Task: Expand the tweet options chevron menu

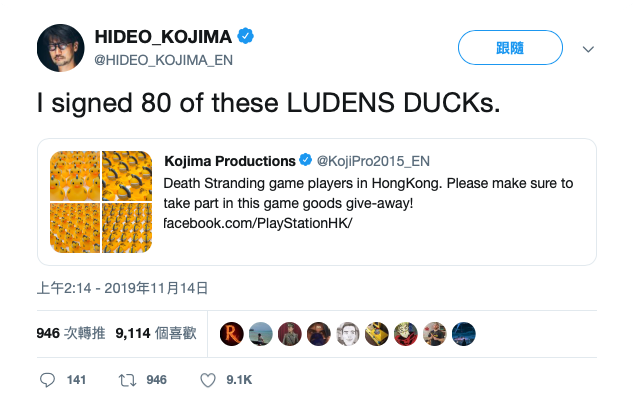Action: point(588,48)
